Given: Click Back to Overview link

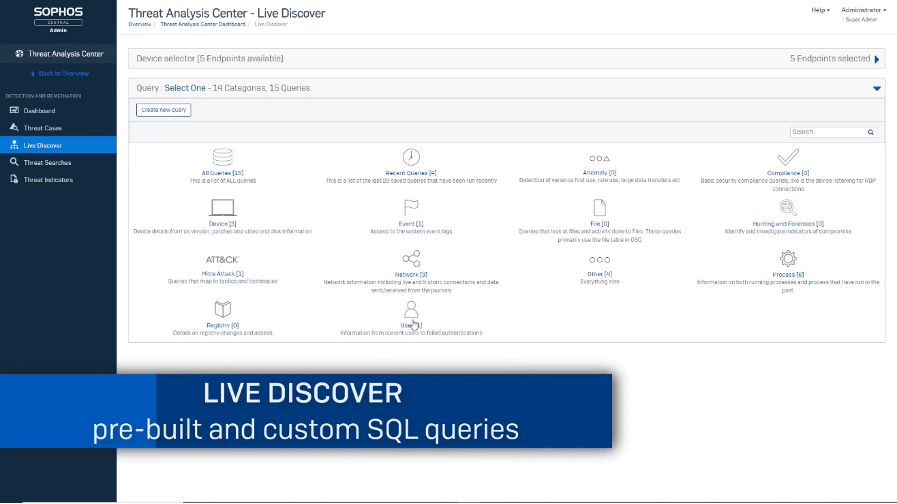Looking at the screenshot, I should pyautogui.click(x=59, y=73).
